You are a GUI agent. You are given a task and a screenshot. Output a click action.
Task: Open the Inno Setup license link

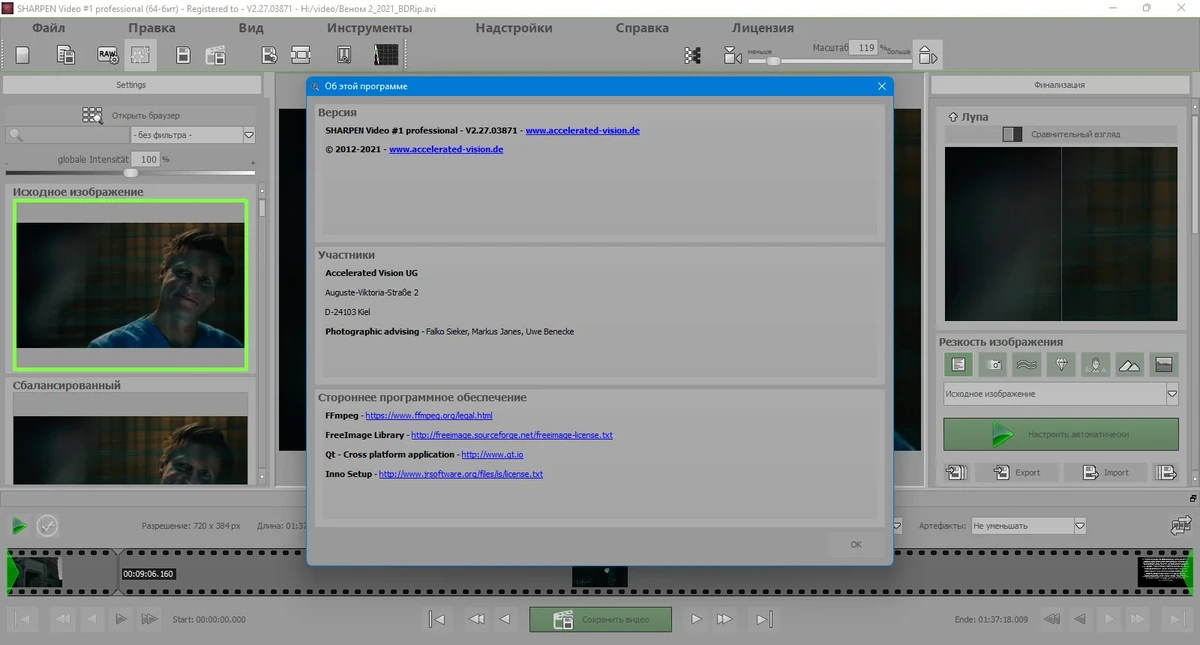[461, 474]
